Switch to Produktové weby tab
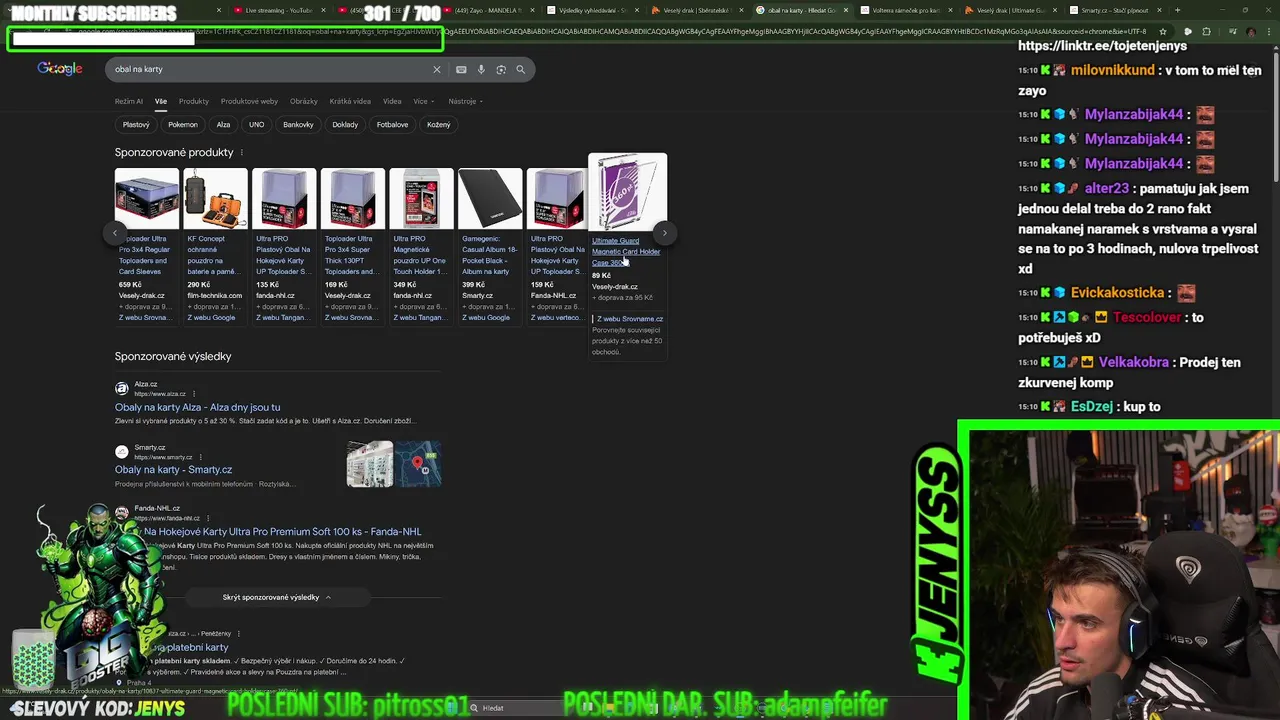1280x720 pixels. [249, 101]
